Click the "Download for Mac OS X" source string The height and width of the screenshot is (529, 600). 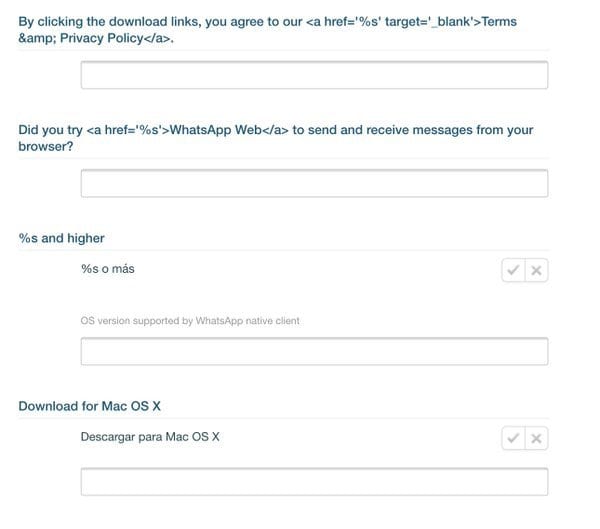[x=90, y=406]
